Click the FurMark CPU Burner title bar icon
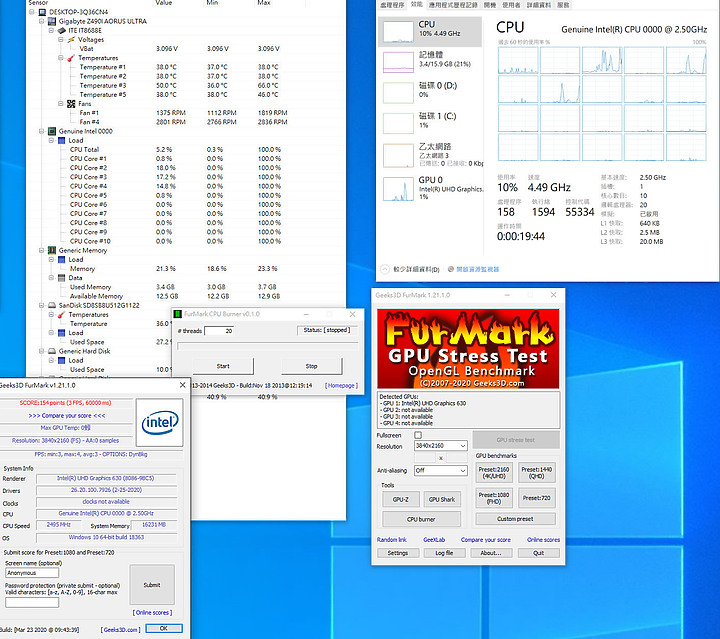Image resolution: width=720 pixels, height=639 pixels. click(x=178, y=314)
